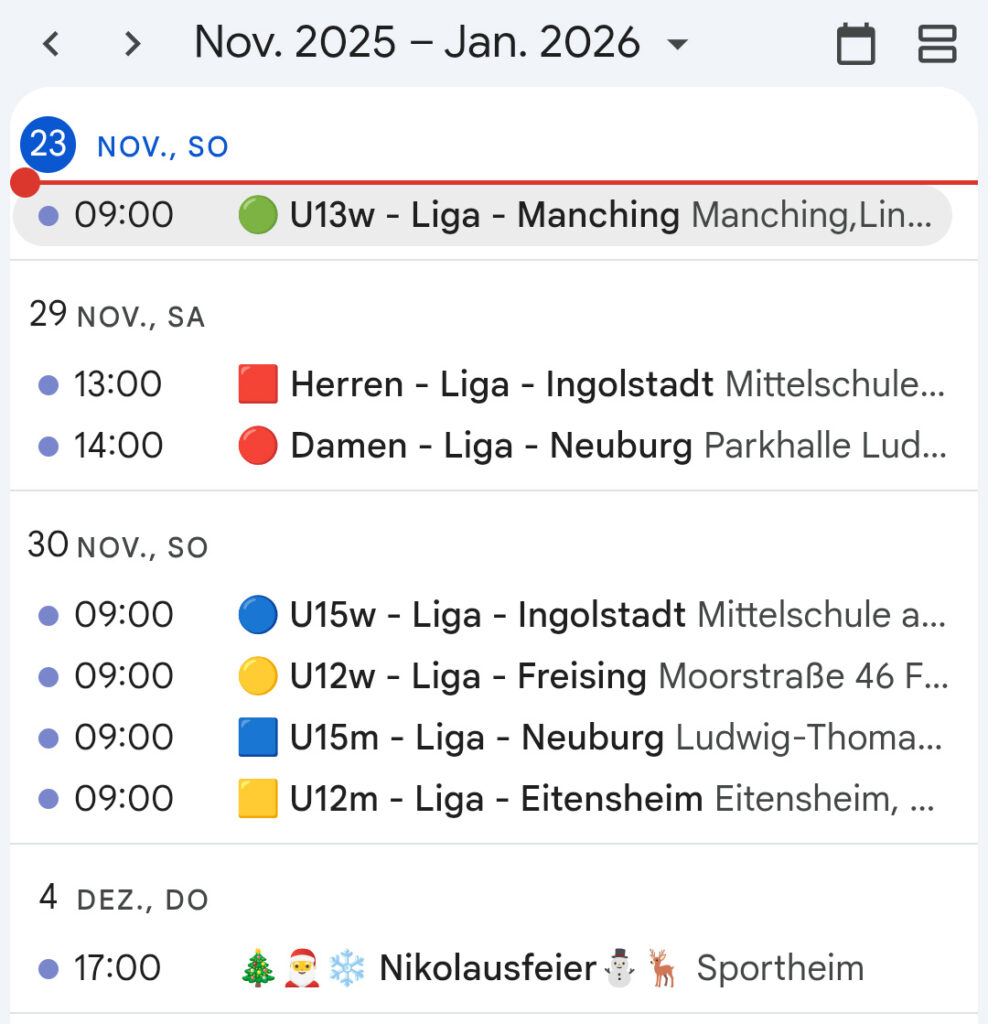Switch view with the schedule layout icon
The width and height of the screenshot is (988, 1024).
(x=937, y=44)
